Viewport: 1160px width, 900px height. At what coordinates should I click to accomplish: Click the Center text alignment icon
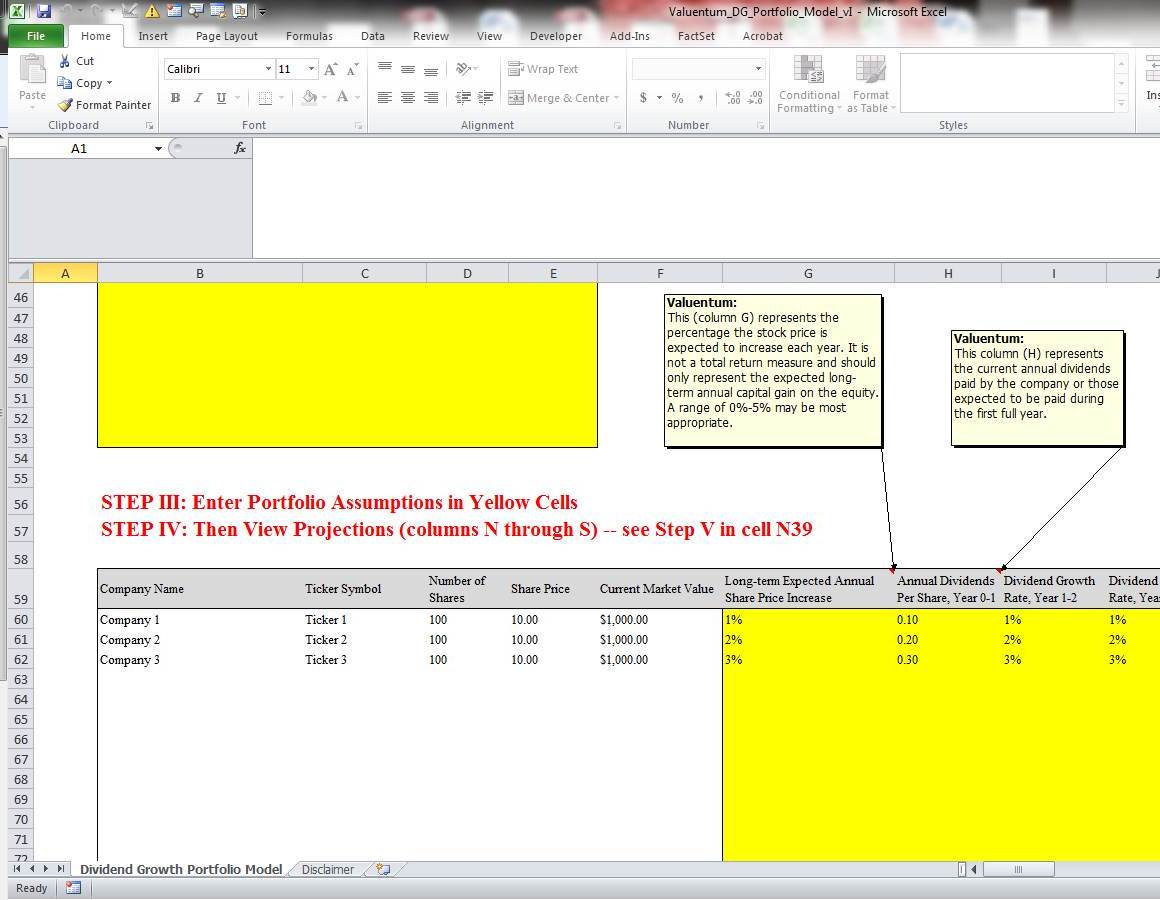[408, 97]
